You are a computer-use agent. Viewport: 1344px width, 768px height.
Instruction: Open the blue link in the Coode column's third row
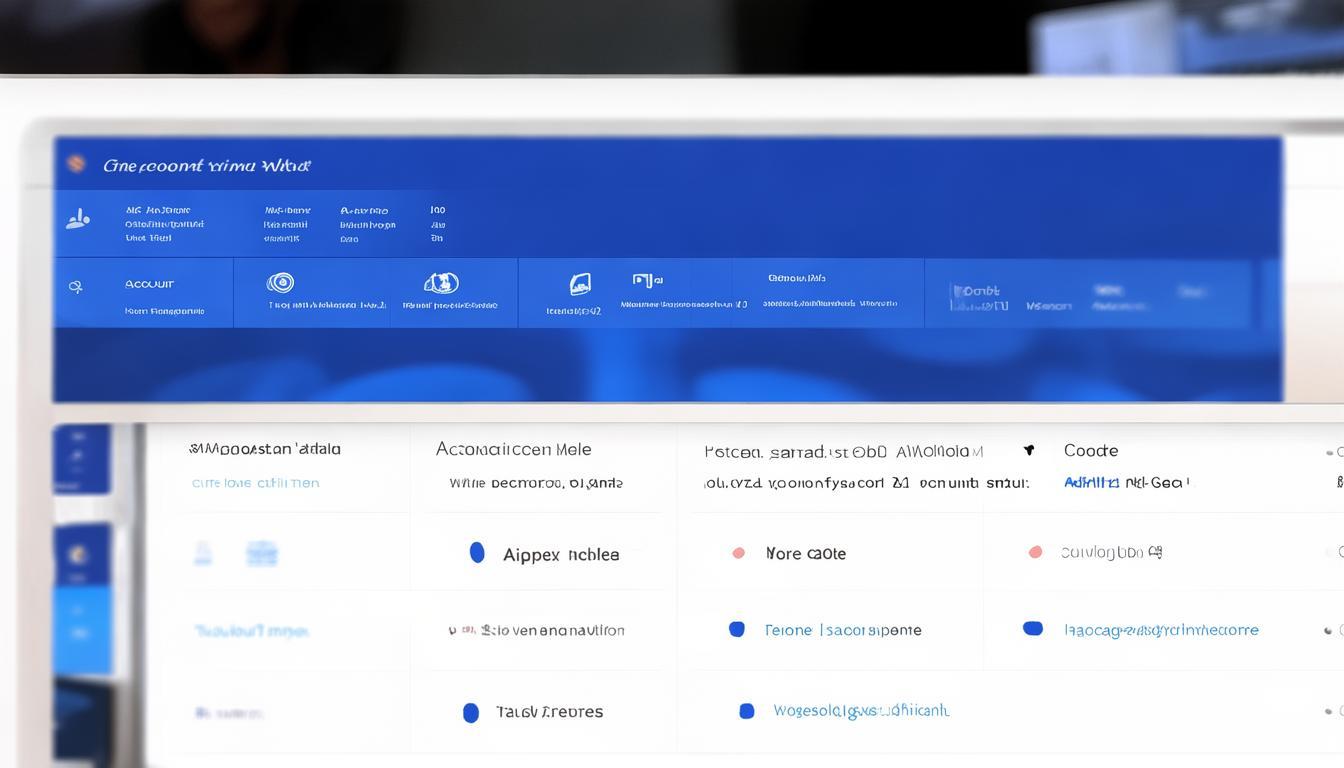(1160, 630)
